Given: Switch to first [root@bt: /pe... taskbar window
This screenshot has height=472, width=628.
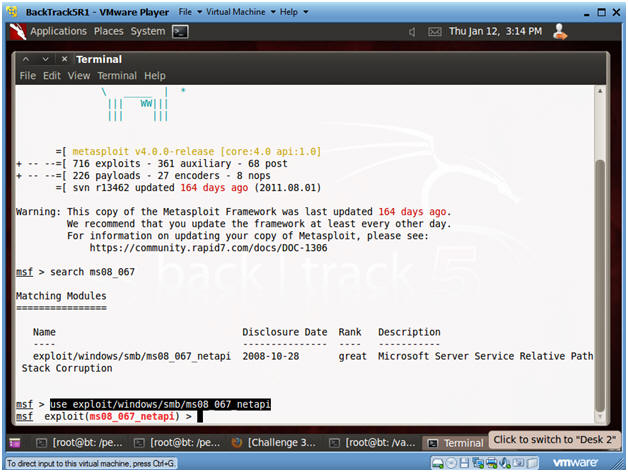Looking at the screenshot, I should coord(79,443).
